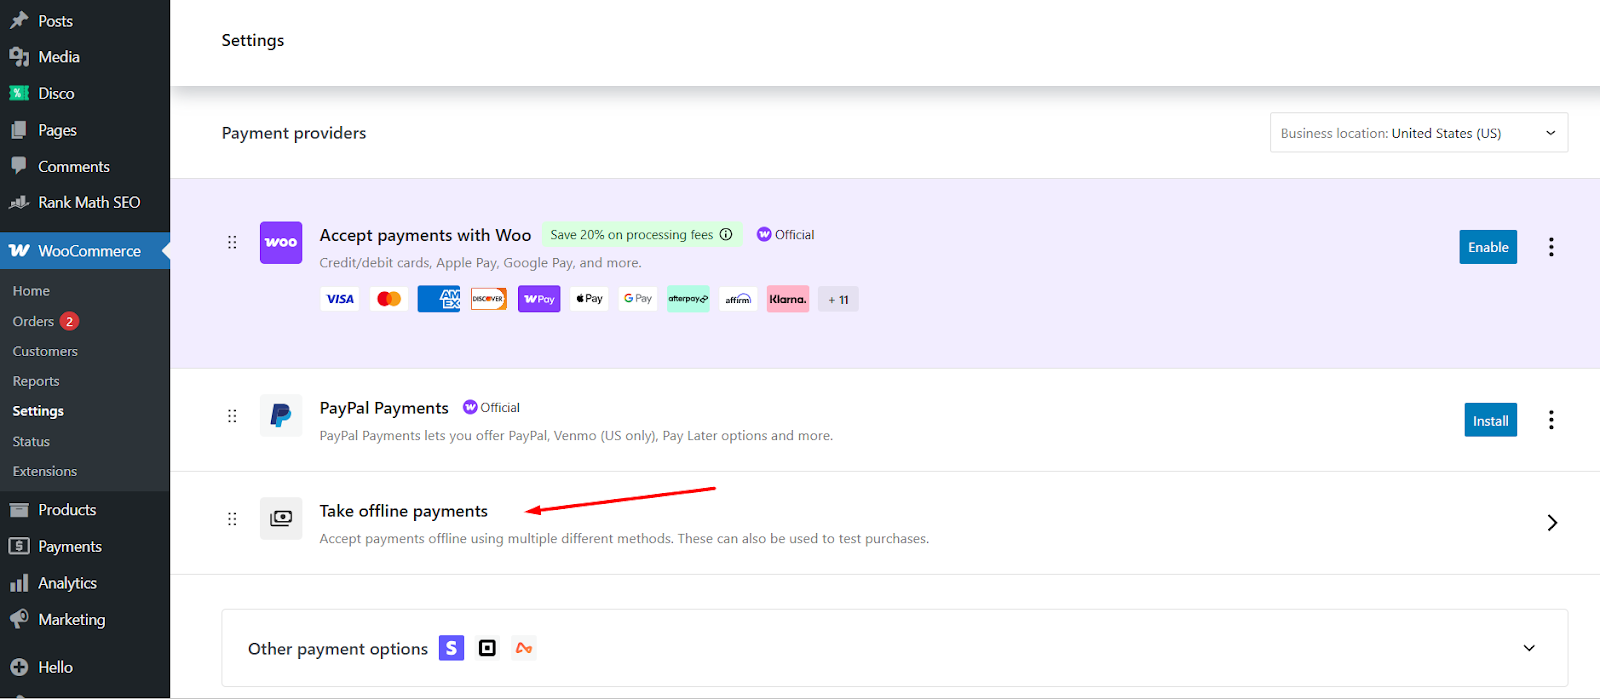Click the Official badge next to PayPal
Image resolution: width=1600 pixels, height=699 pixels.
pos(491,407)
